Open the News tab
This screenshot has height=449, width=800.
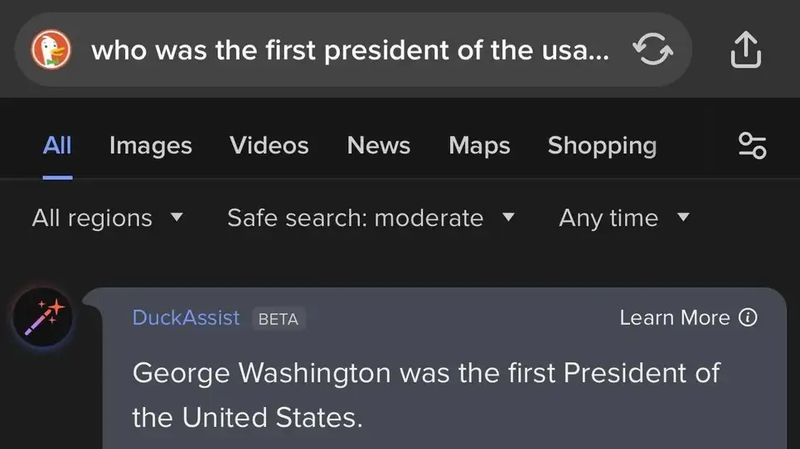tap(378, 145)
